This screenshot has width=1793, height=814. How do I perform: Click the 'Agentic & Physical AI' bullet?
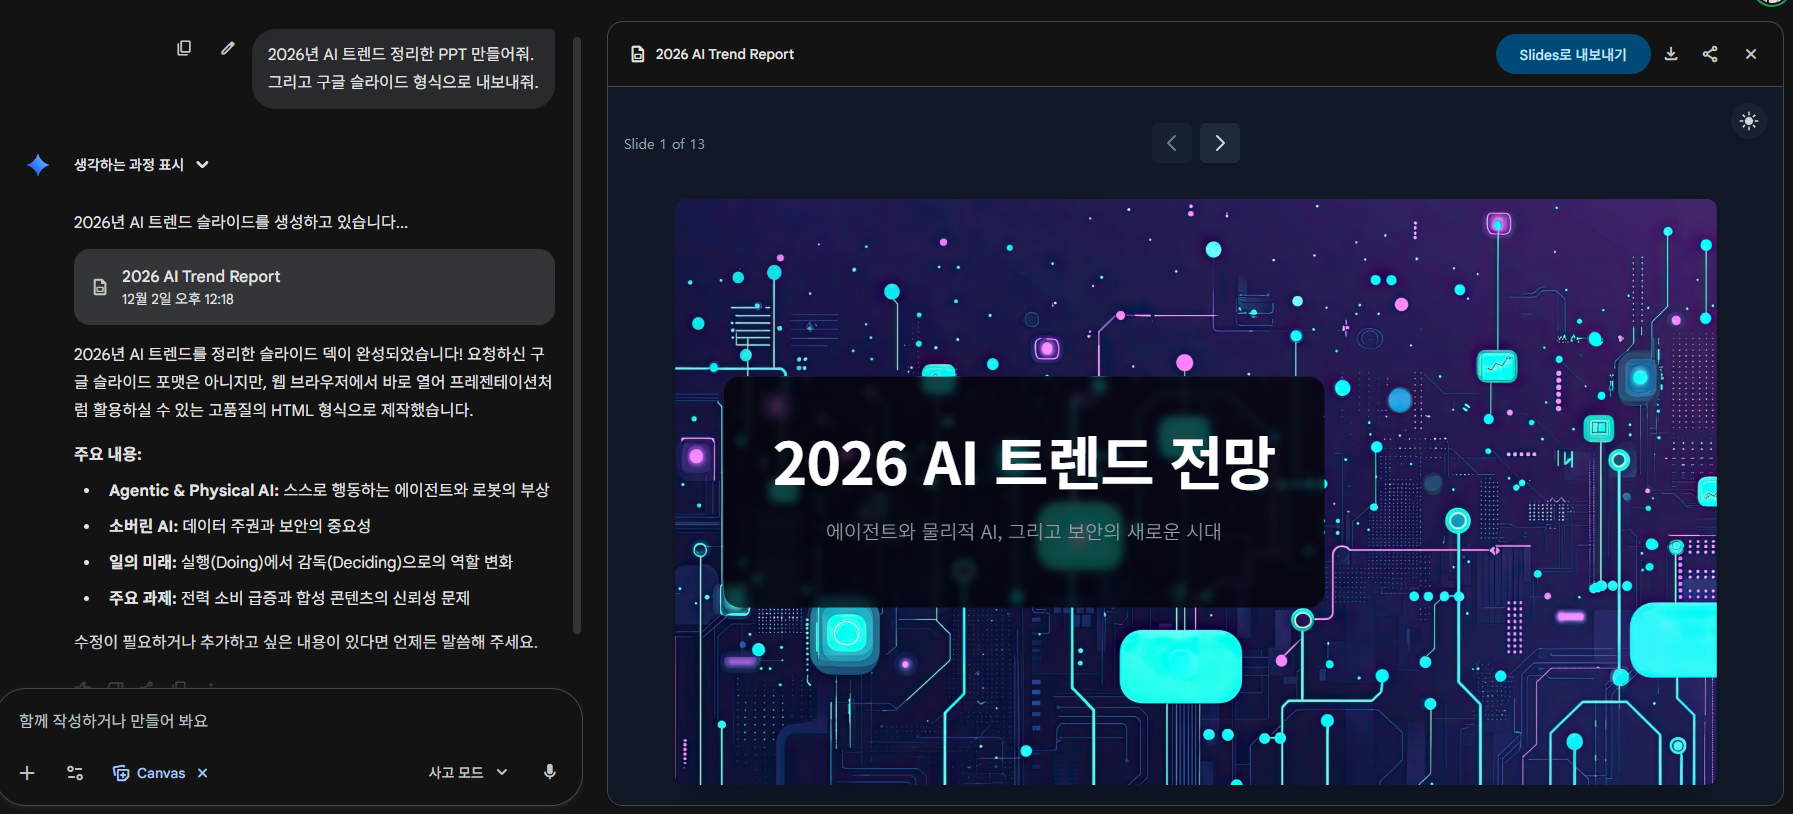329,490
